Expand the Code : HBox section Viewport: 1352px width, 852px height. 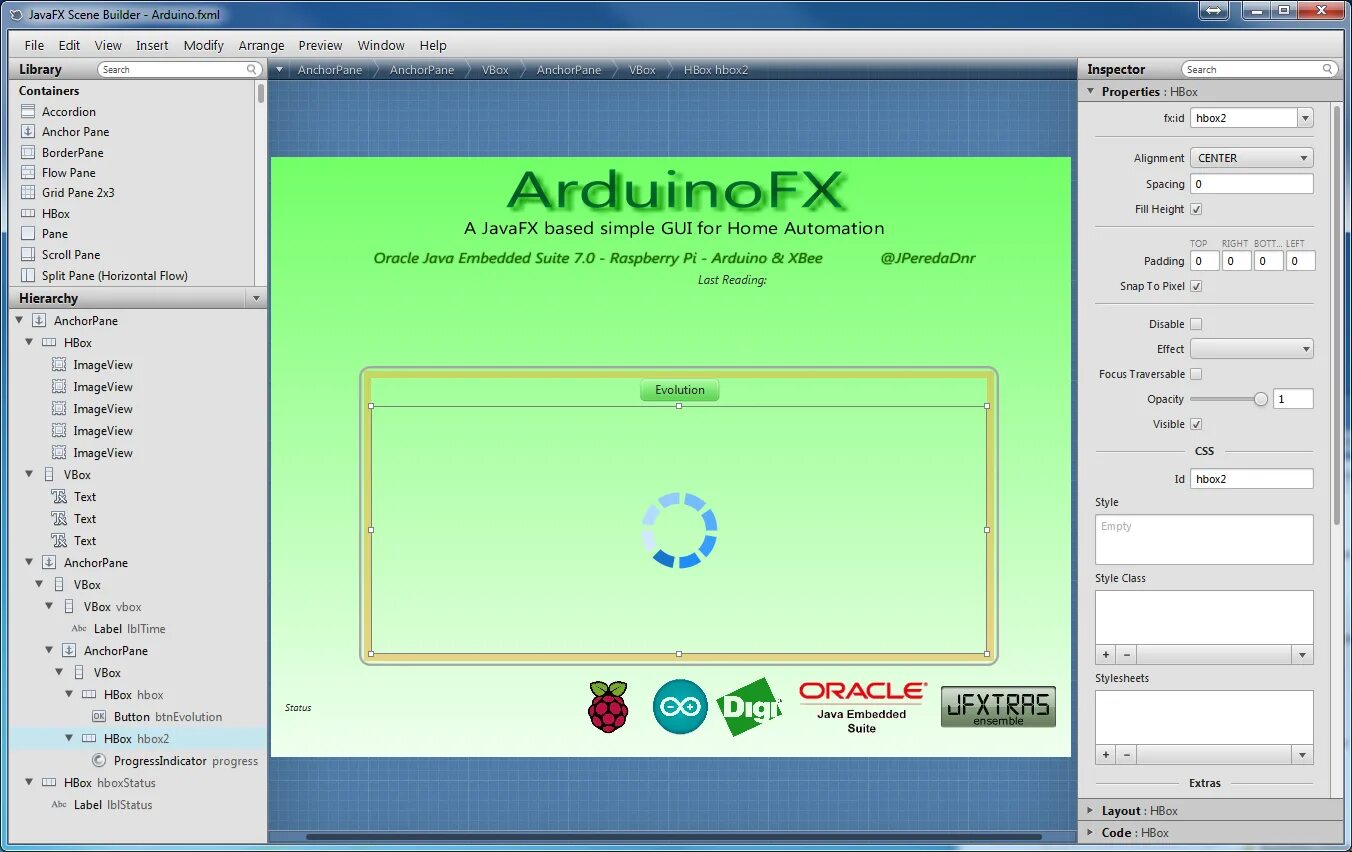coord(1090,833)
